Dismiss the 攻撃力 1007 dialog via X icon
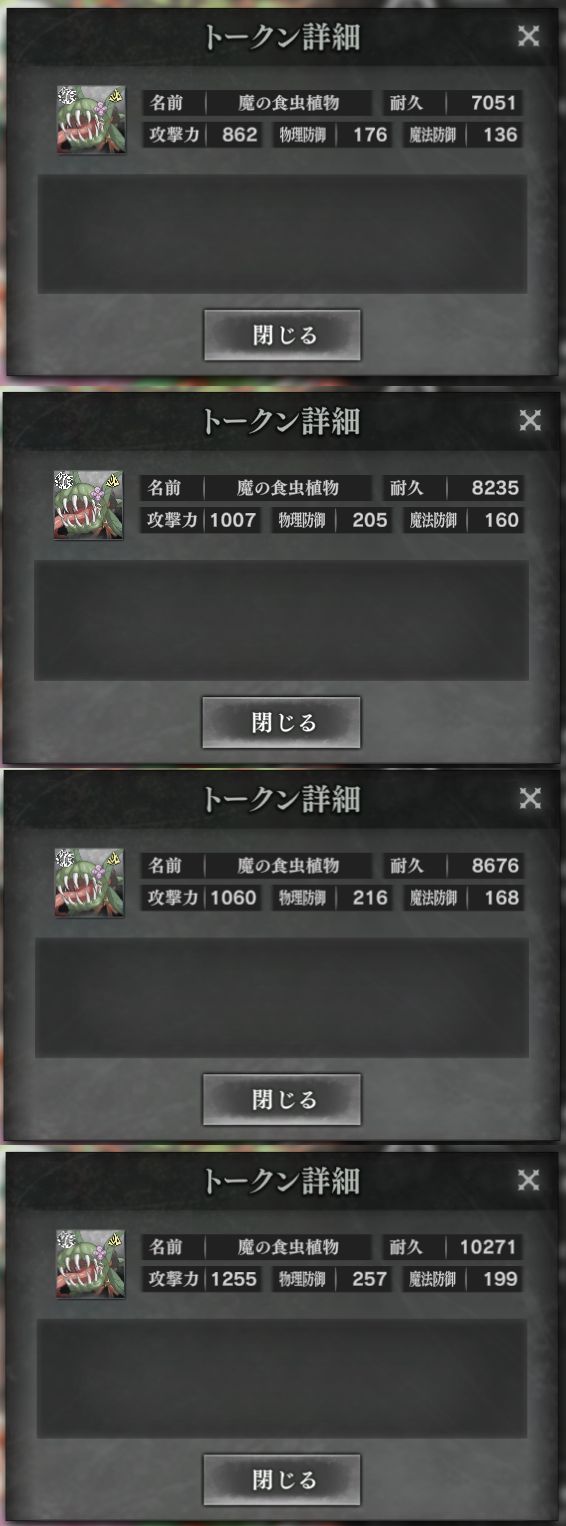Image resolution: width=566 pixels, height=1526 pixels. pos(530,421)
